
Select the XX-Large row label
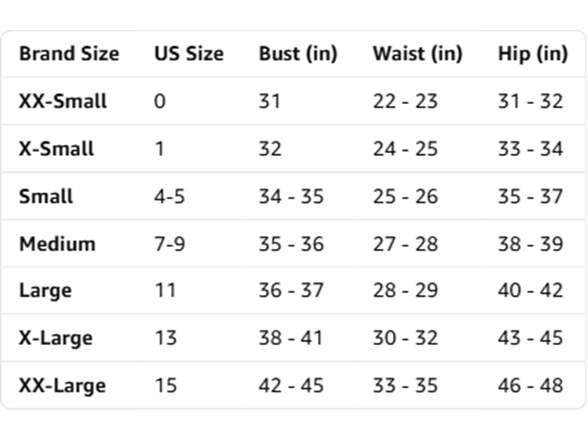pyautogui.click(x=63, y=386)
